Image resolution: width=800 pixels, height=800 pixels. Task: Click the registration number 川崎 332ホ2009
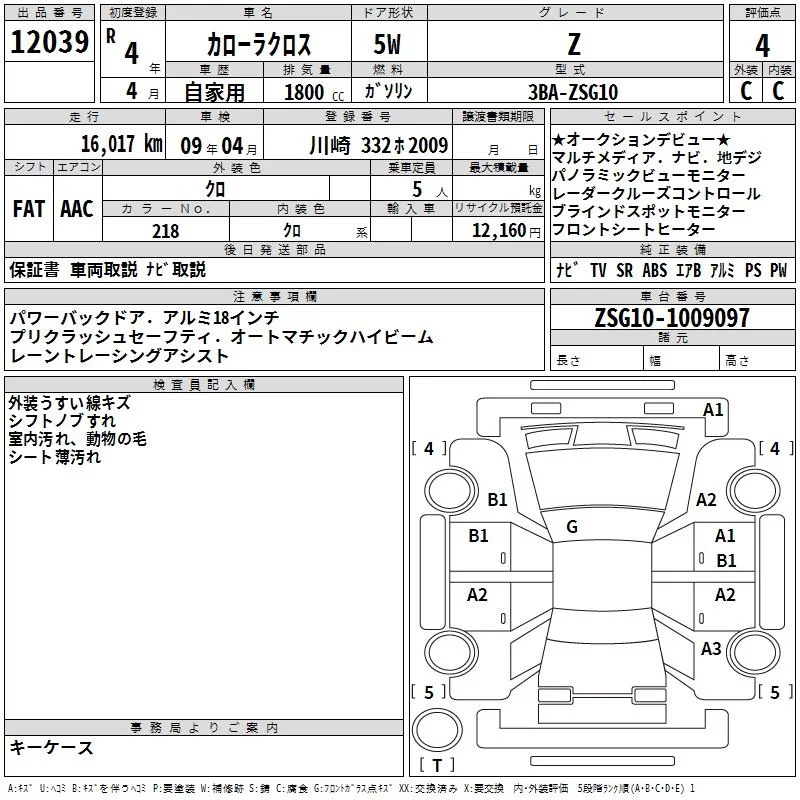click(x=378, y=145)
